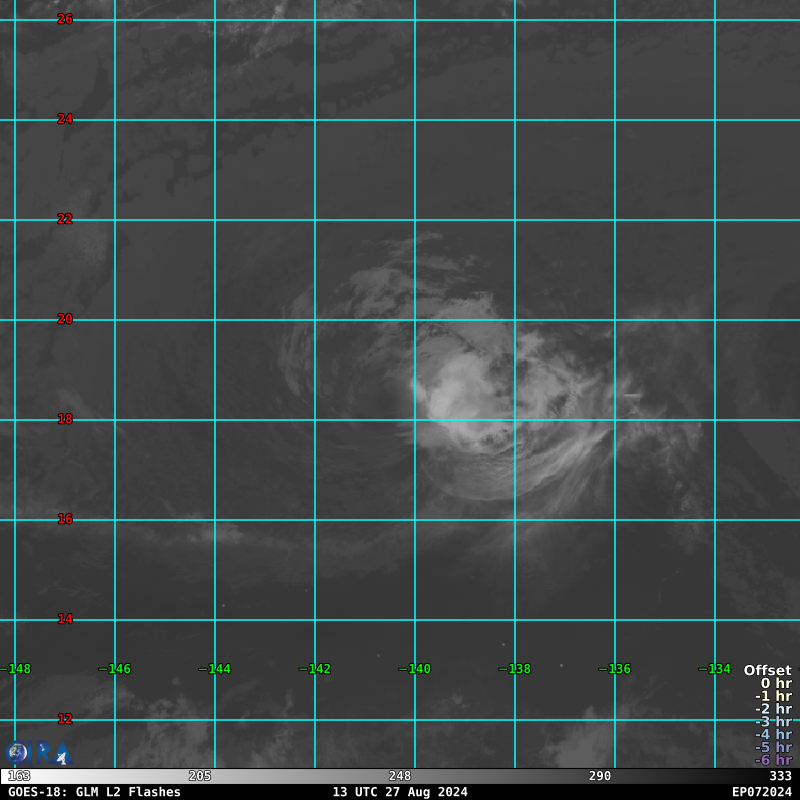Click the 248 value on the colorbar
This screenshot has width=800, height=800.
[x=400, y=776]
